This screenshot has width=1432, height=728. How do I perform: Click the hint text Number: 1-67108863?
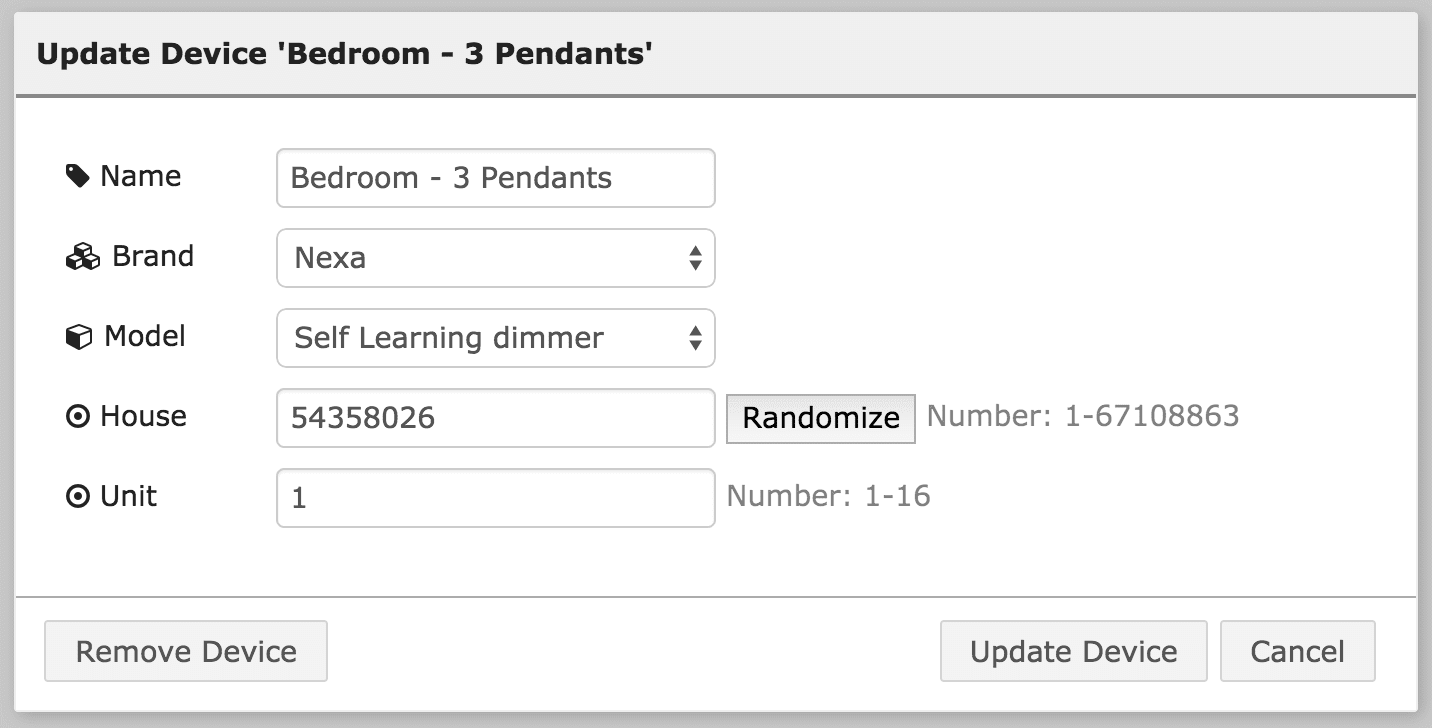1083,416
